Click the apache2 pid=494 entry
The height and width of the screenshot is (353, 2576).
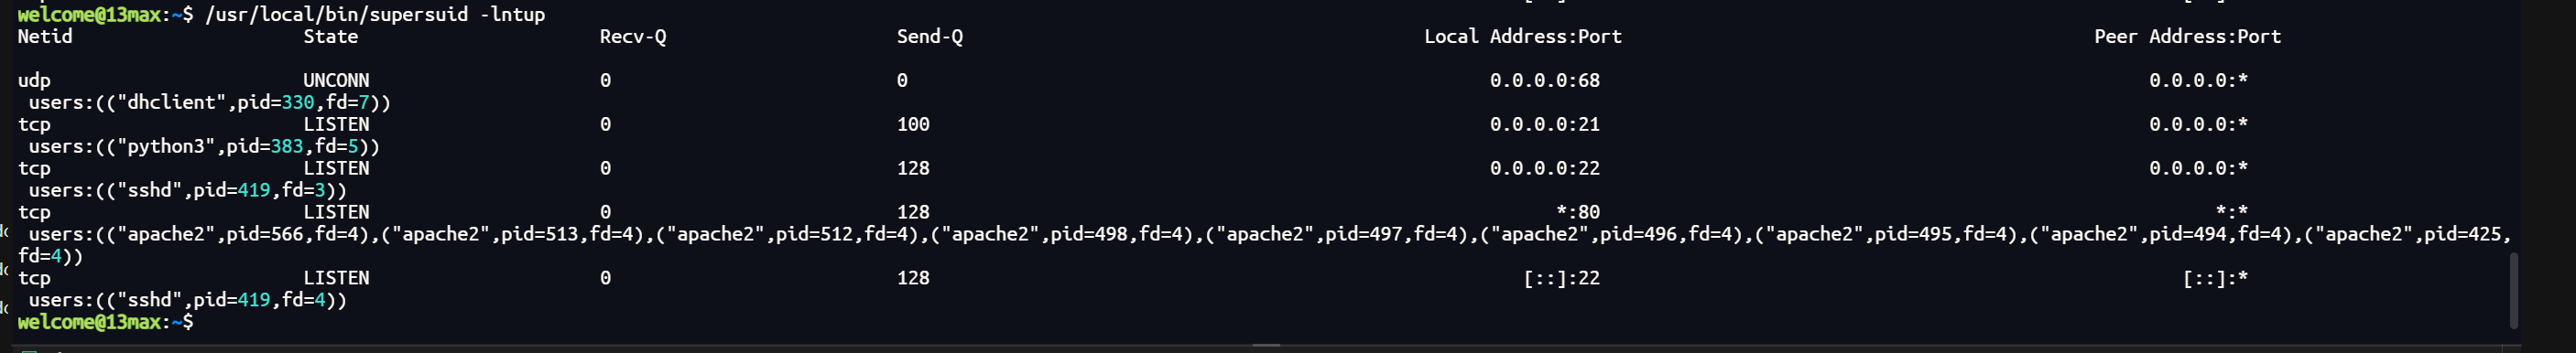[x=2161, y=234]
